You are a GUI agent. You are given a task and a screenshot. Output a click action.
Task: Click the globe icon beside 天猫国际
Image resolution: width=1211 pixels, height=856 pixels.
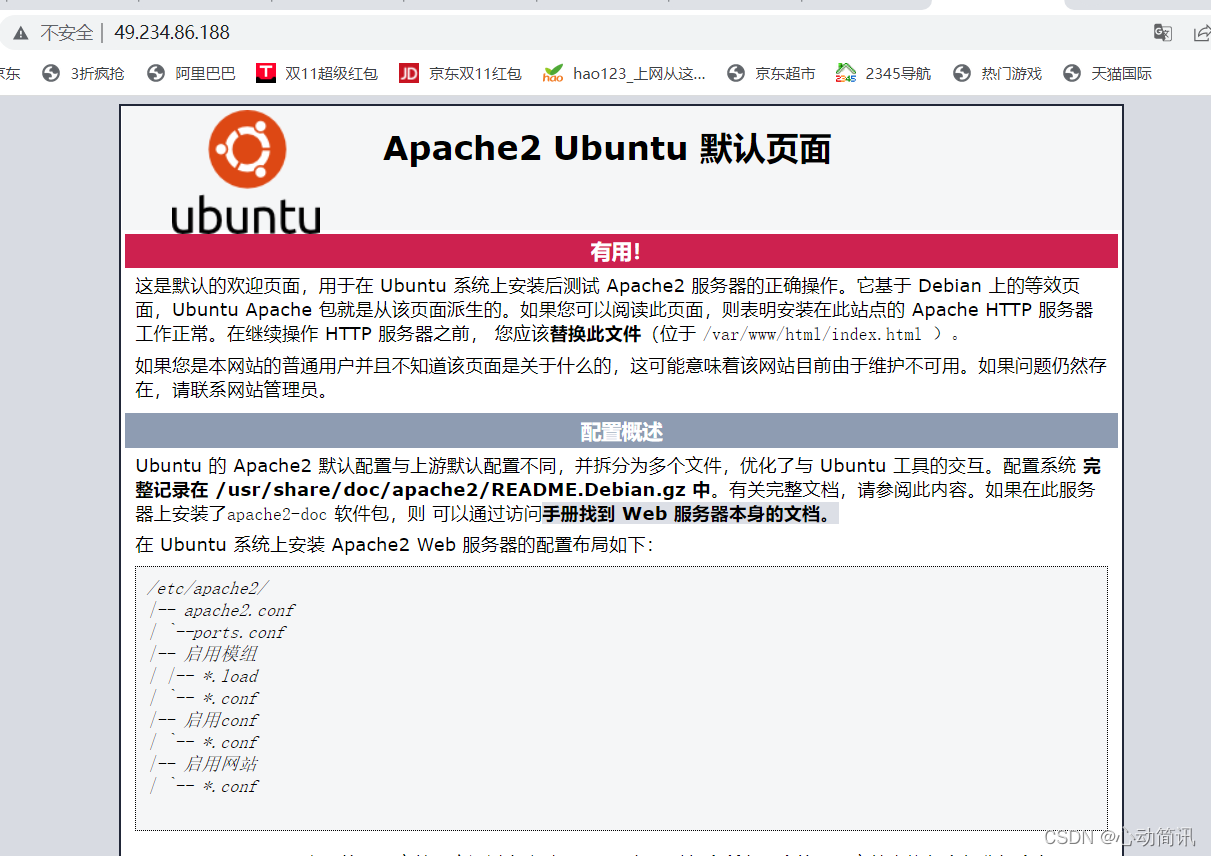[1072, 73]
